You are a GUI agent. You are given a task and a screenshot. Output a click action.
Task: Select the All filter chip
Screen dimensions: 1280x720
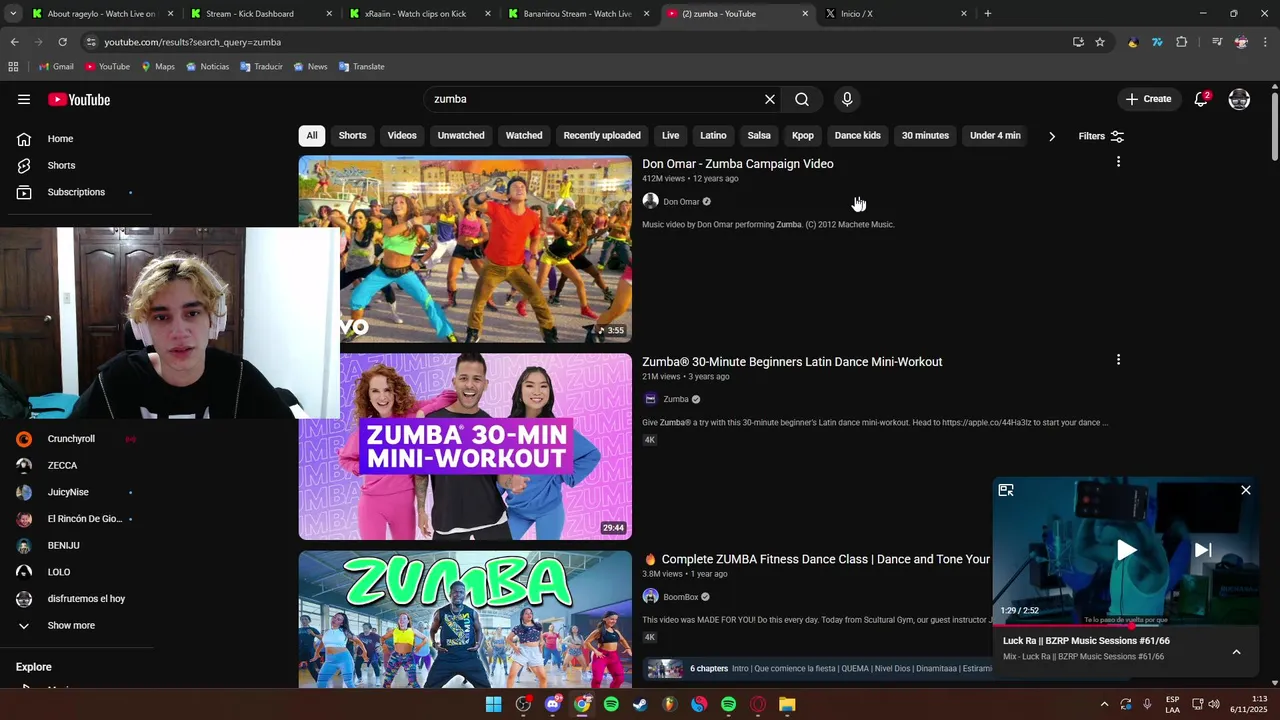pos(312,136)
